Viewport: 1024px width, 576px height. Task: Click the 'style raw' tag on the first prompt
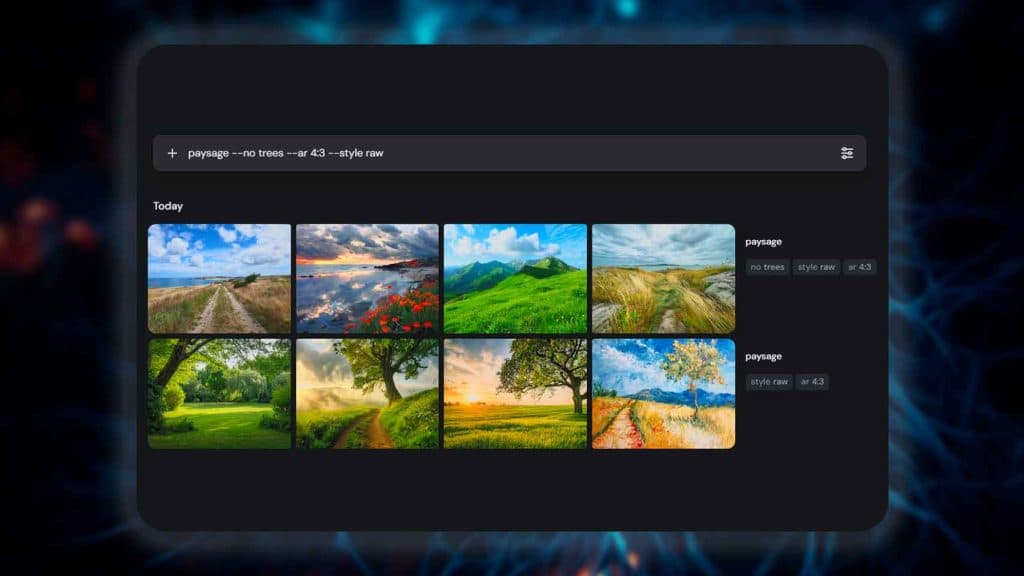pyautogui.click(x=817, y=266)
